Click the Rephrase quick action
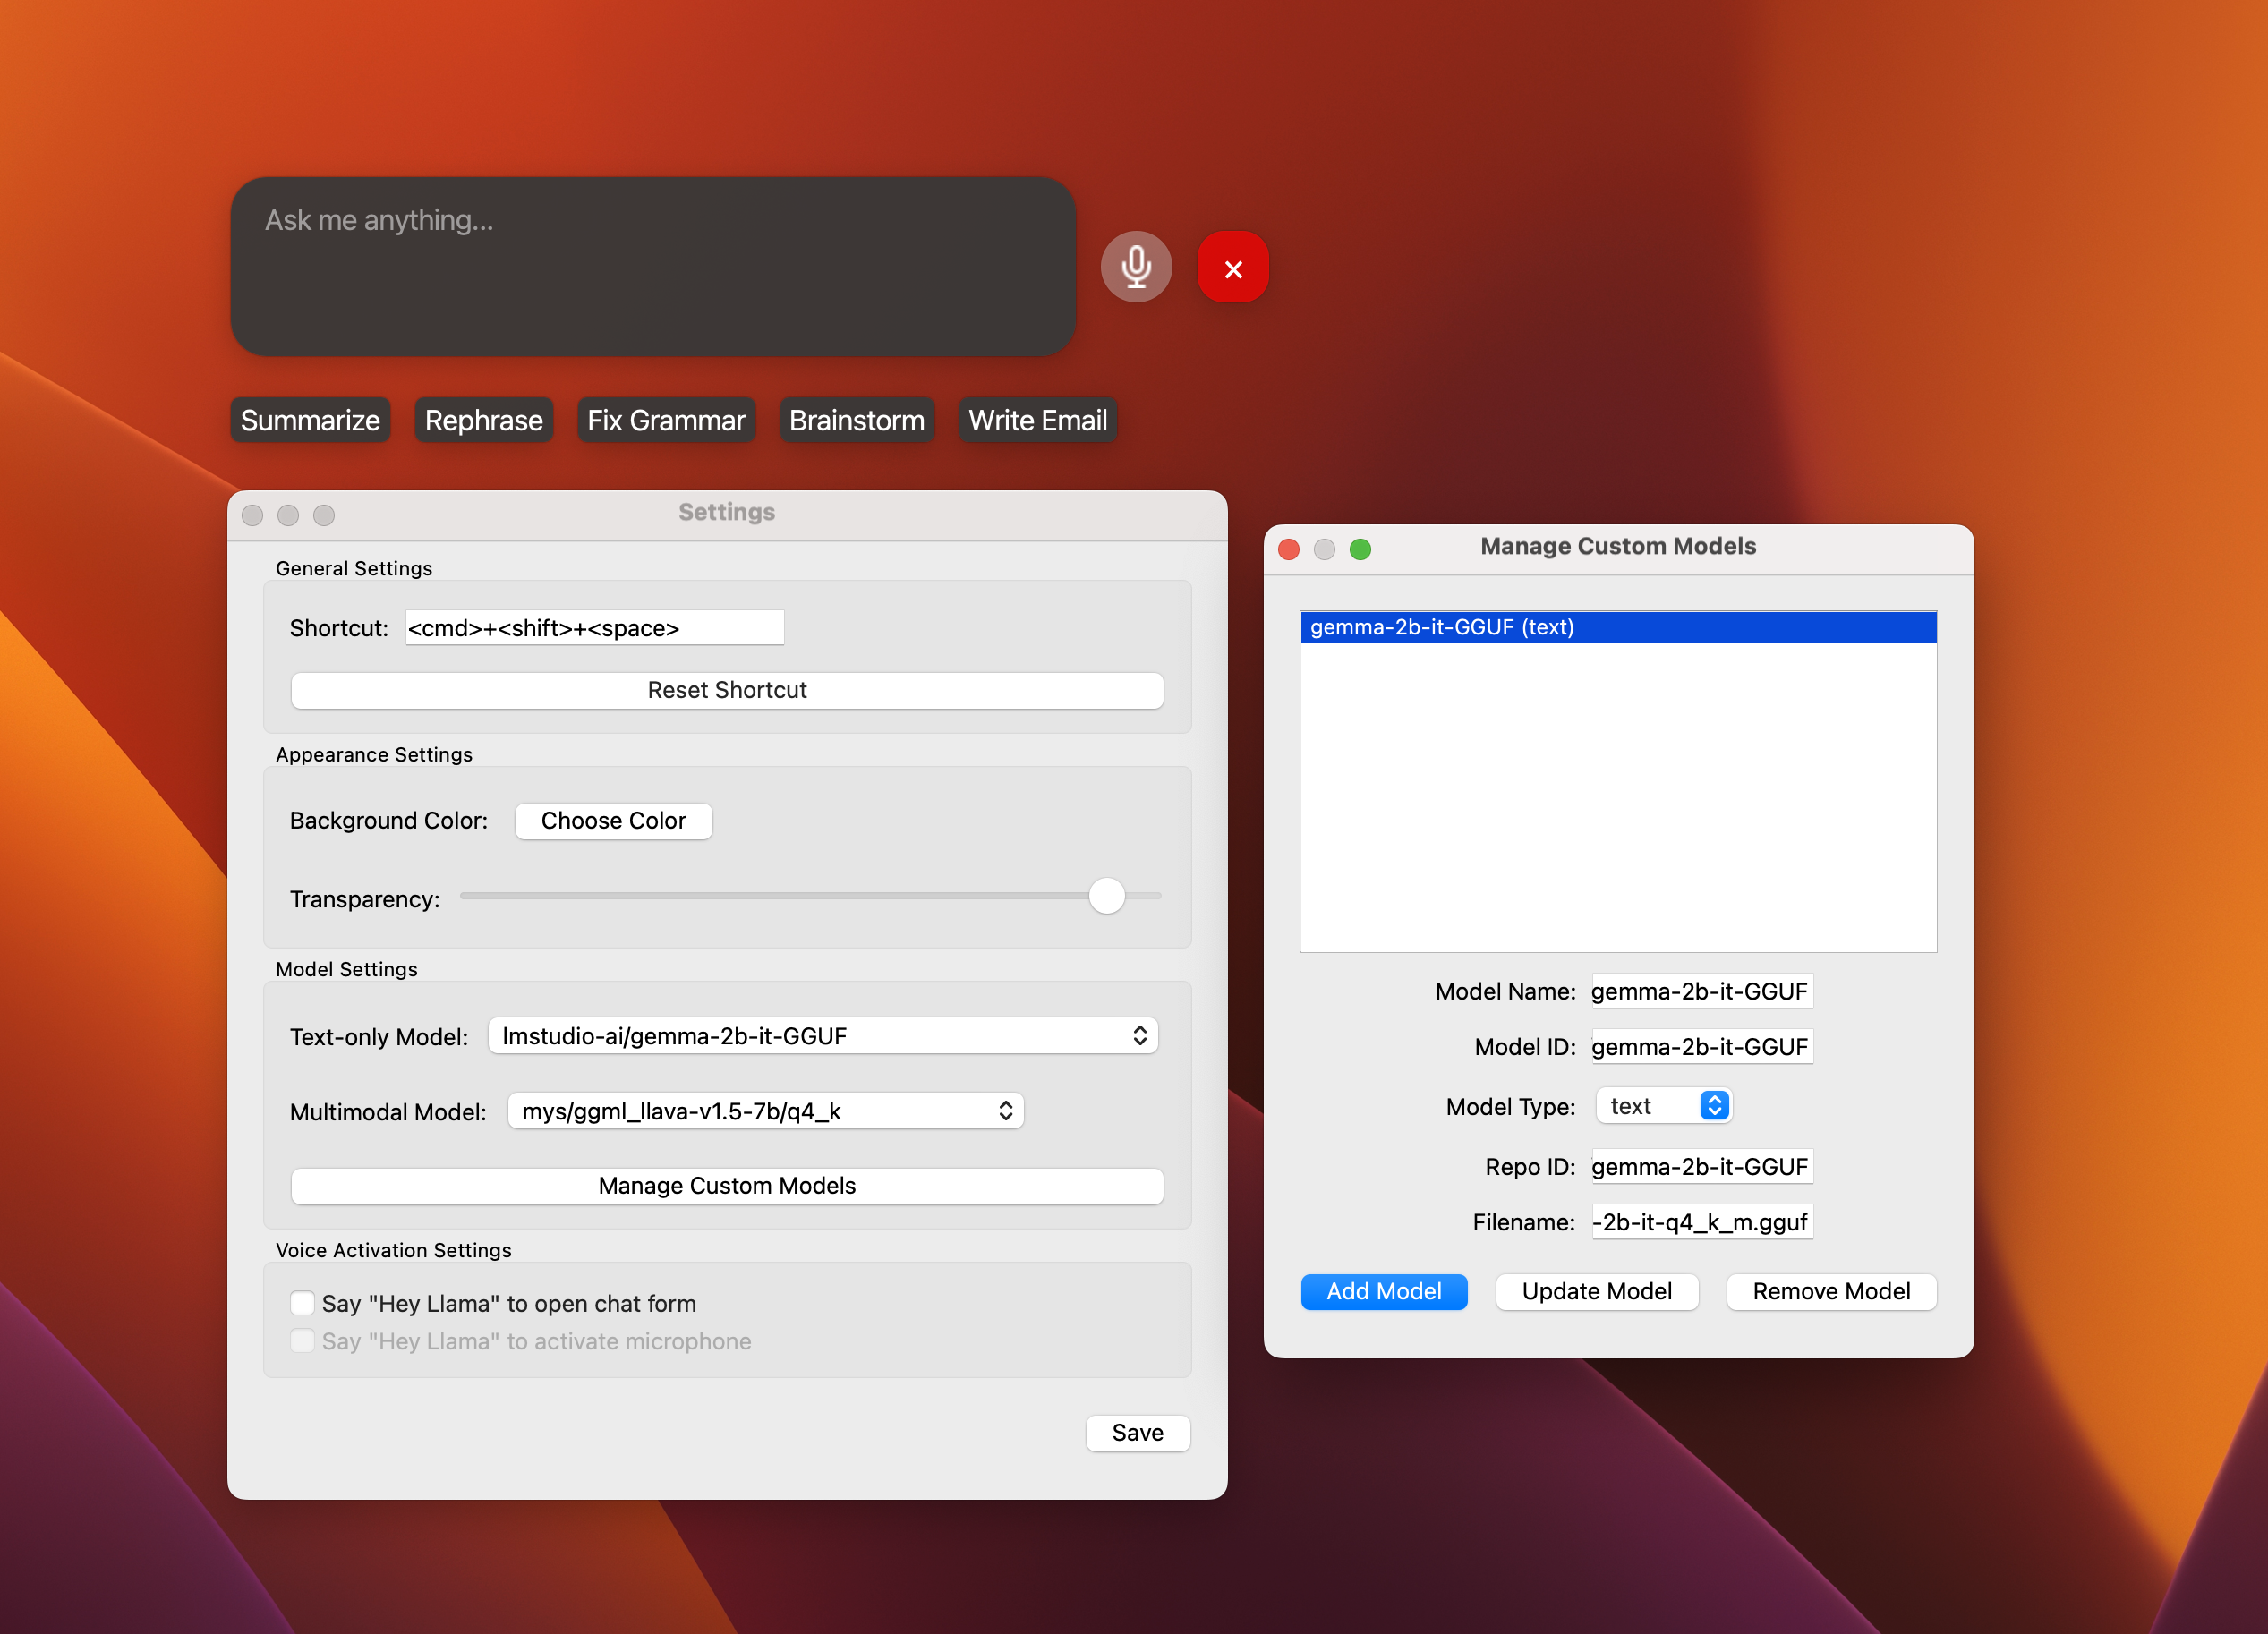This screenshot has height=1634, width=2268. 483,420
